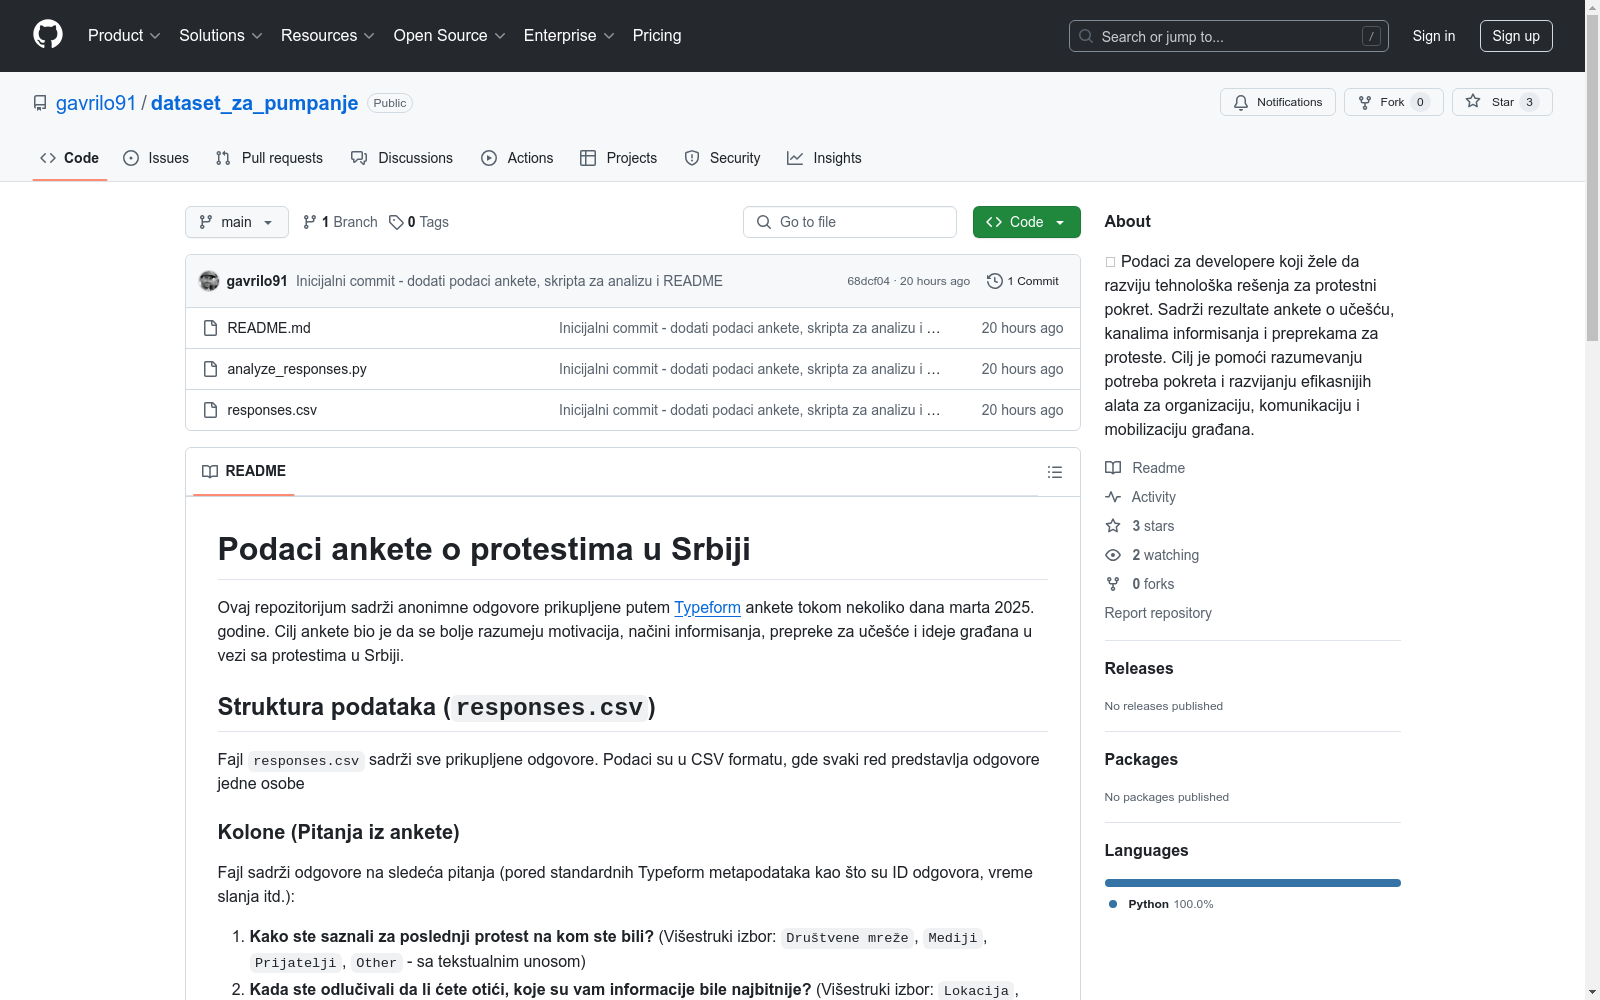1600x1000 pixels.
Task: Expand the Solutions menu
Action: tap(221, 35)
